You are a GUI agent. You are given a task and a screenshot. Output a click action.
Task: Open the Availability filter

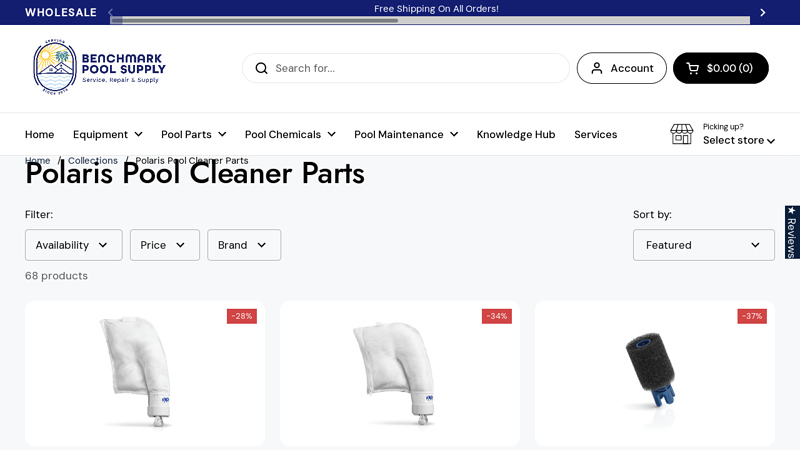(x=73, y=245)
